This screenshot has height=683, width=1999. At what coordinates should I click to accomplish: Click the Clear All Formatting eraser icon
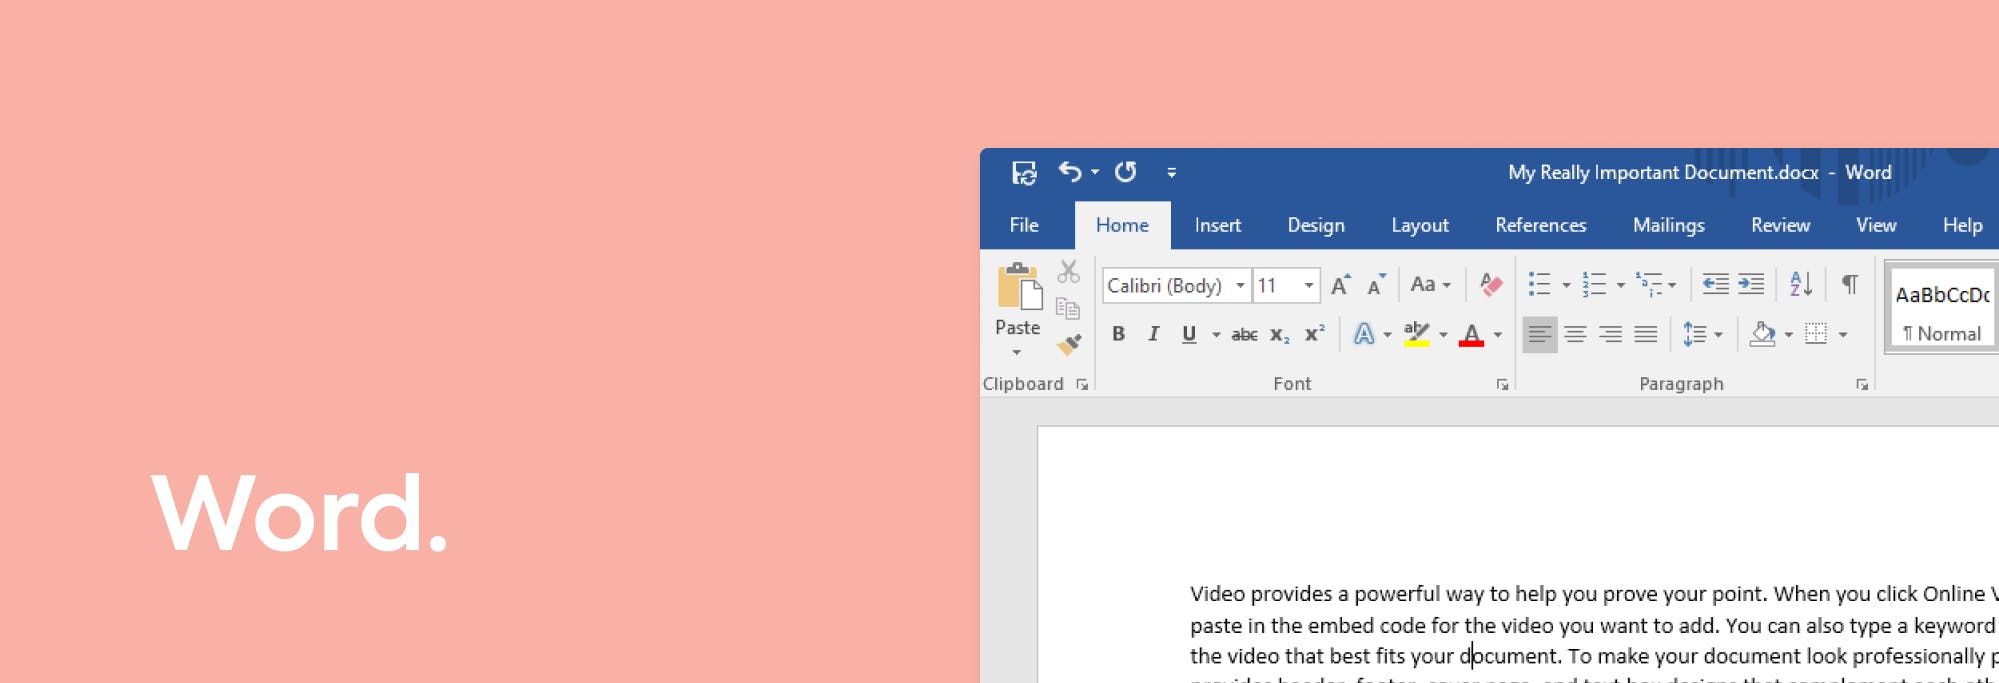(x=1490, y=285)
